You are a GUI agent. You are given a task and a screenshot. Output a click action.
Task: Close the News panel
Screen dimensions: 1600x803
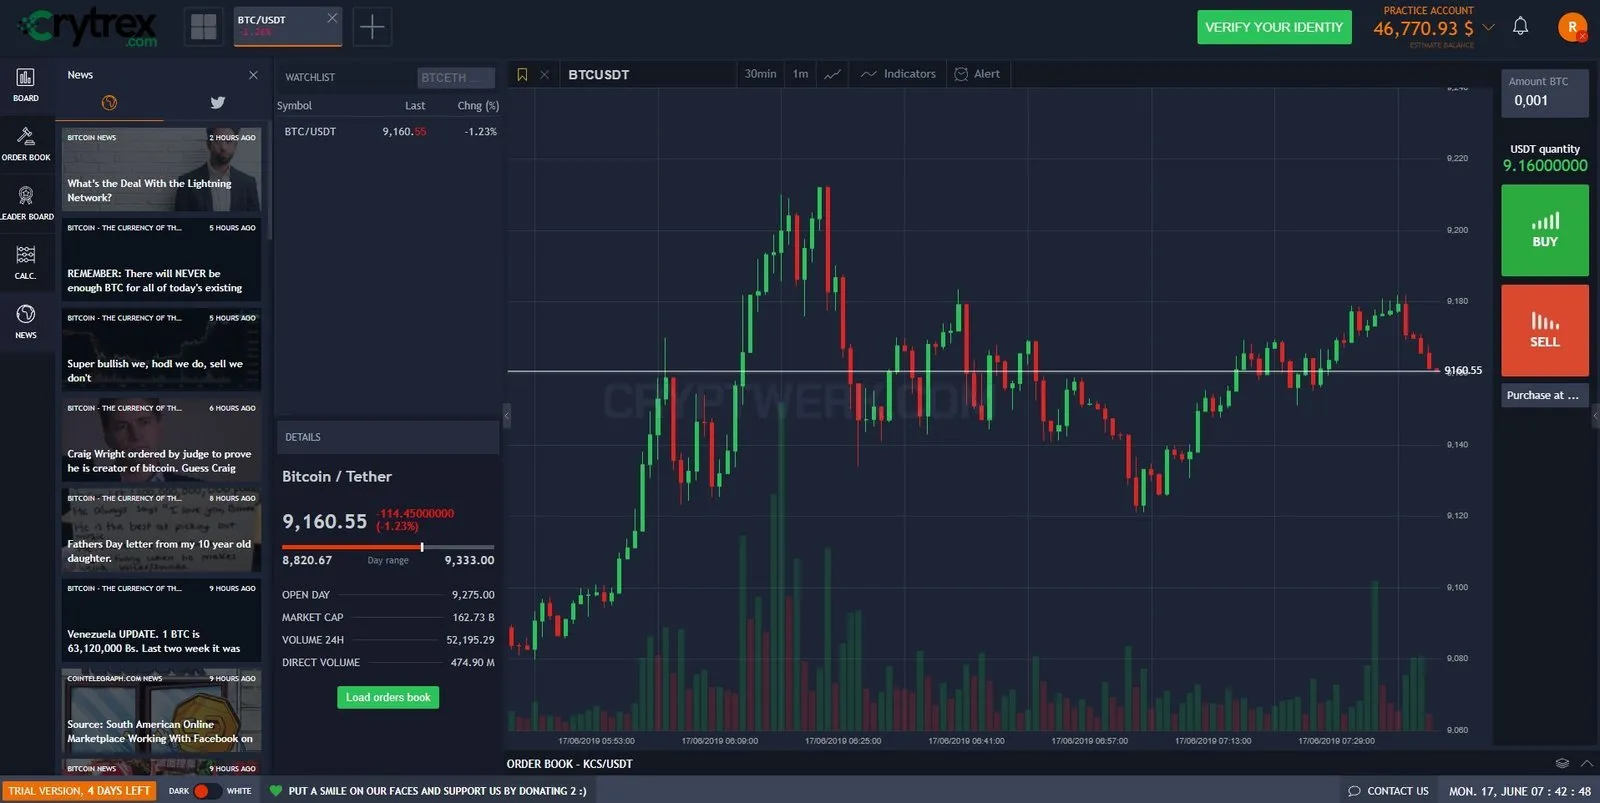(253, 75)
